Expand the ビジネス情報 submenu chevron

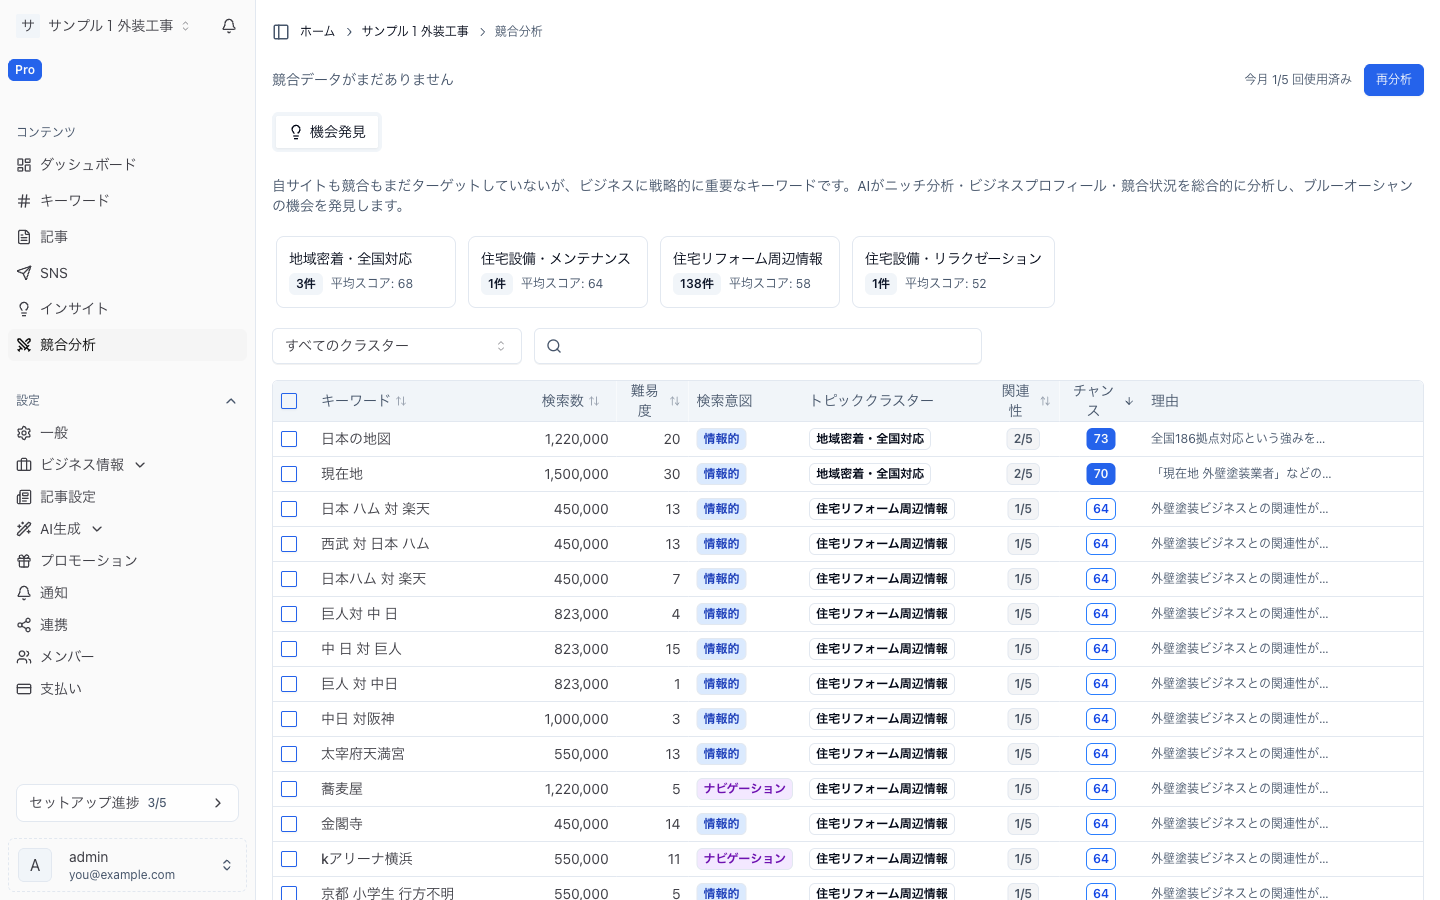pos(140,465)
